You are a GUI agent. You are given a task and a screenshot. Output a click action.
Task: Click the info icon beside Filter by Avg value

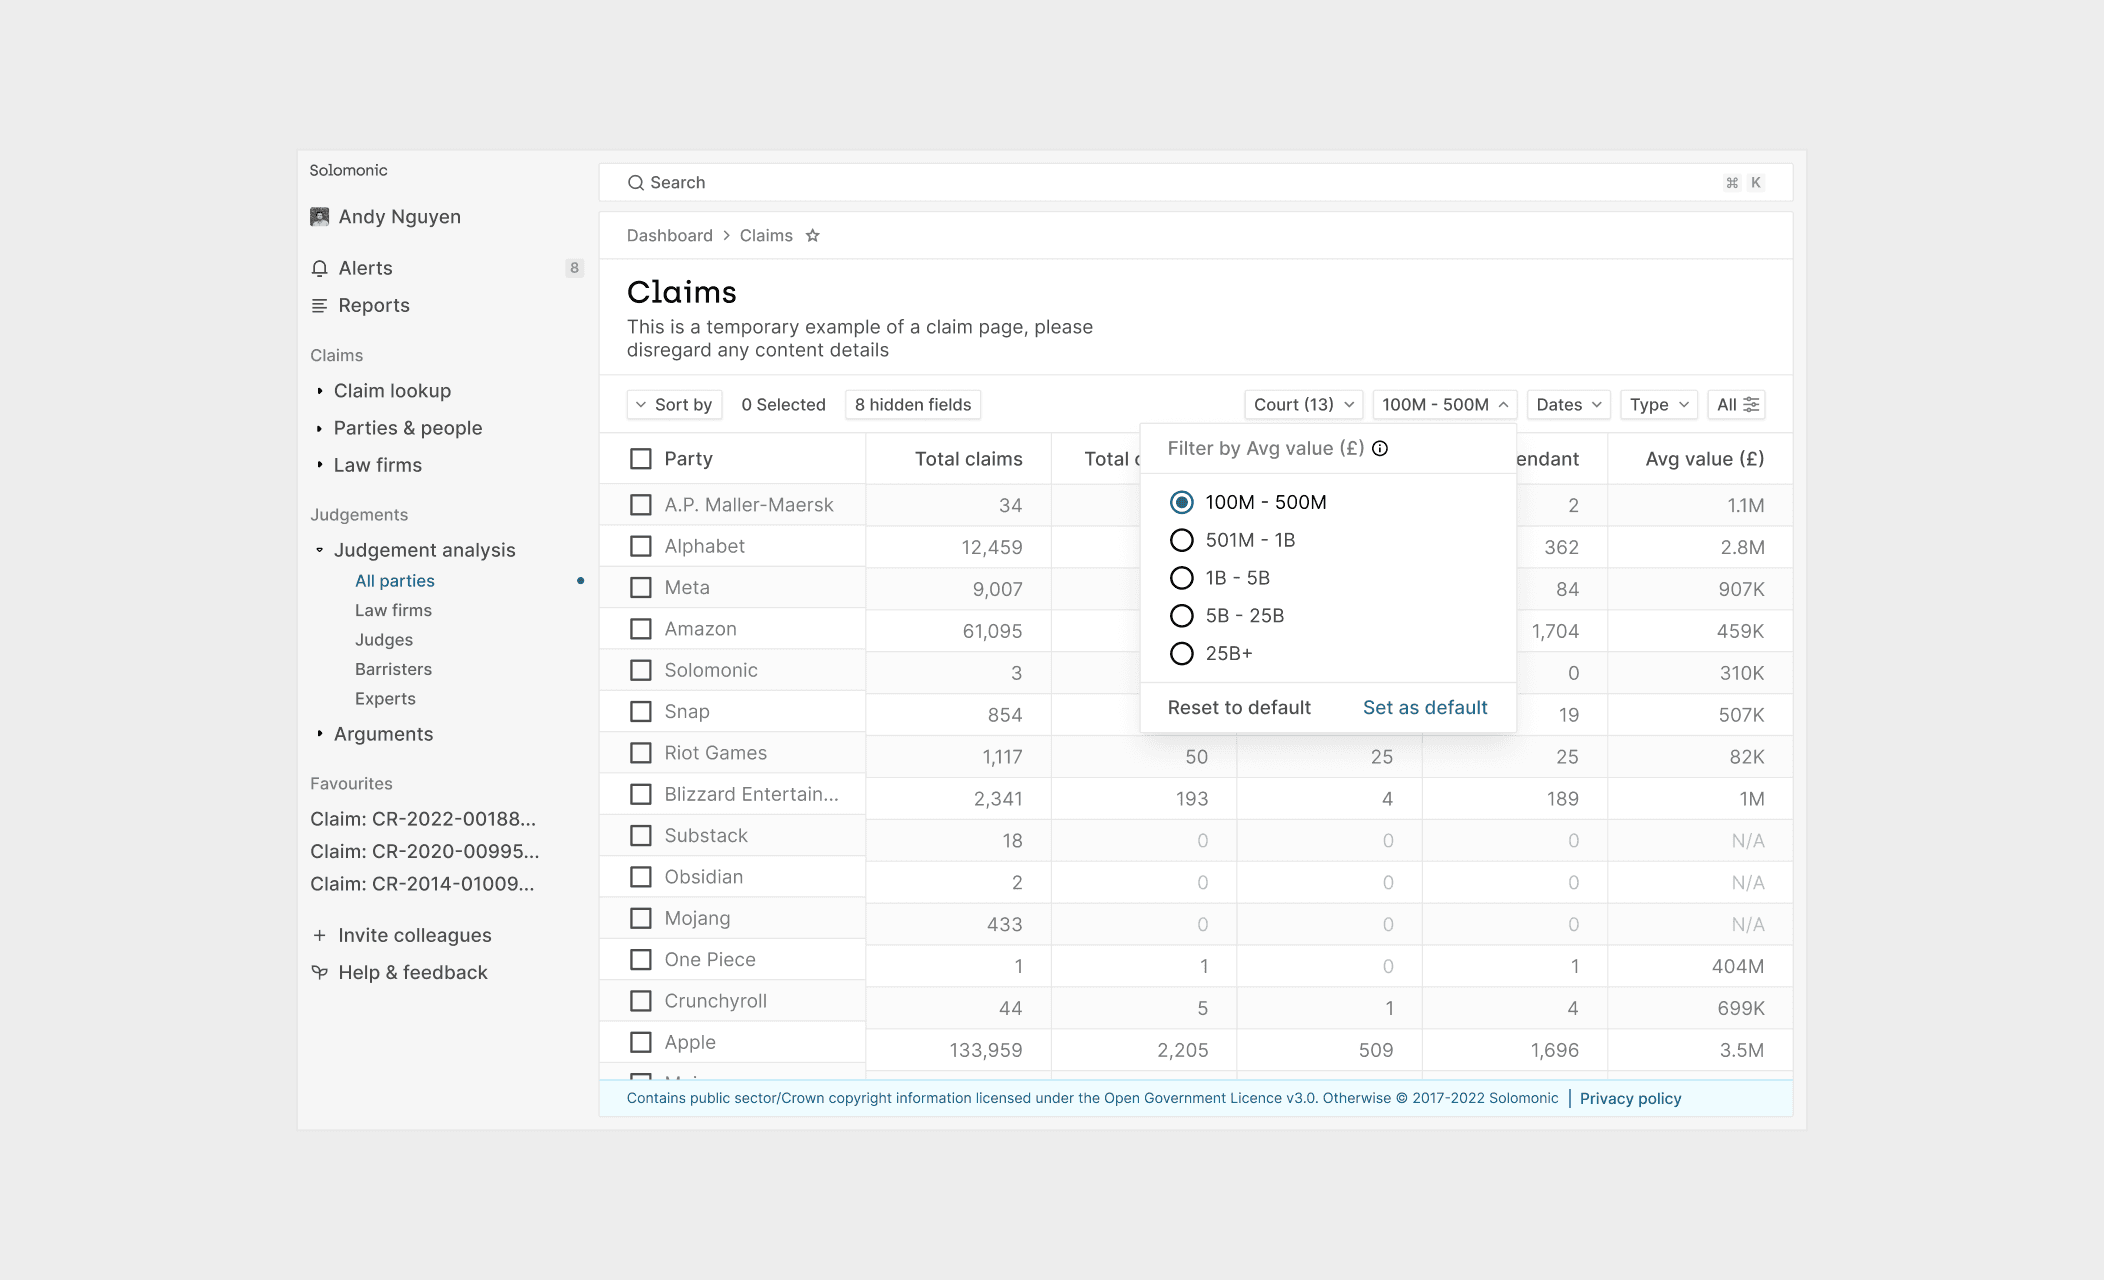click(x=1380, y=449)
